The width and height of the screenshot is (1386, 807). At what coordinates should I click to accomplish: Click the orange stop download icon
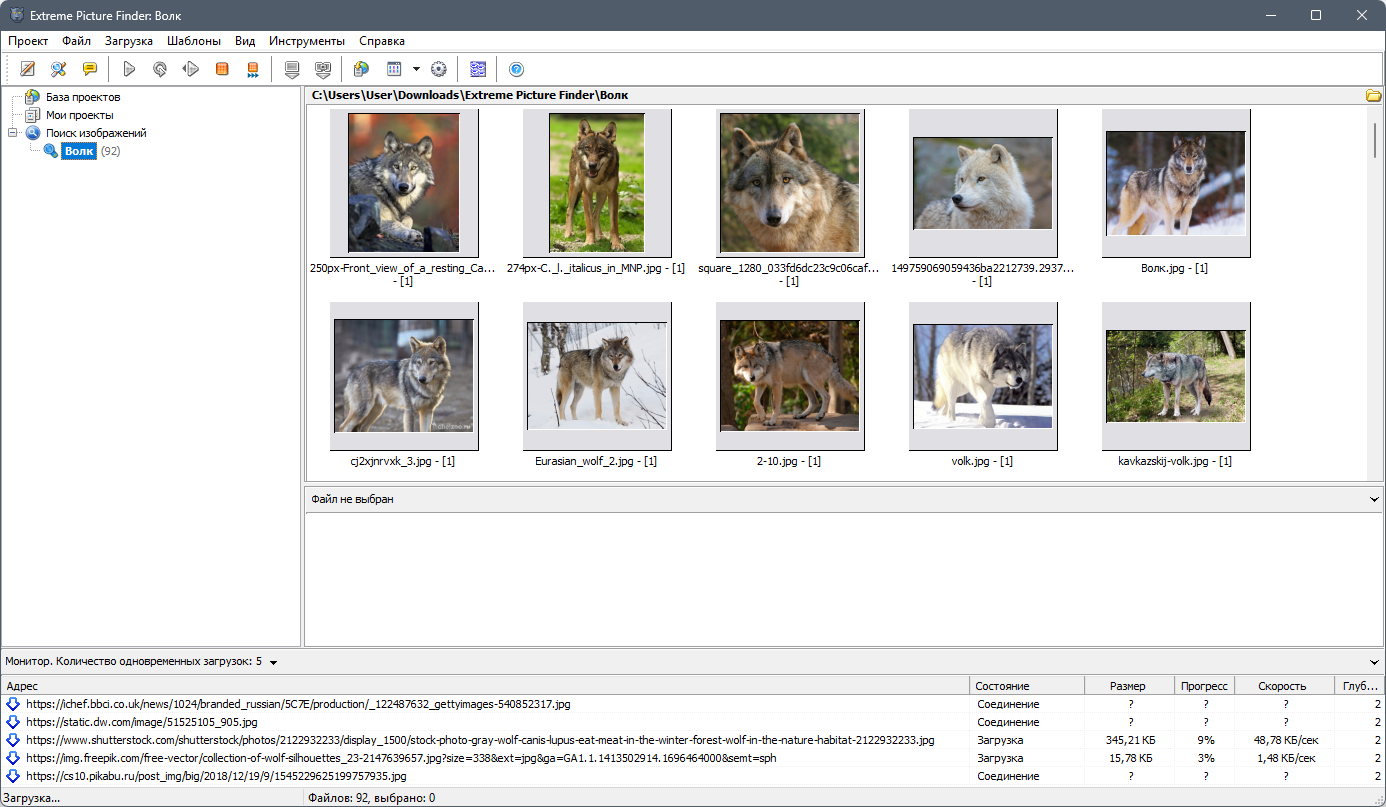click(222, 69)
